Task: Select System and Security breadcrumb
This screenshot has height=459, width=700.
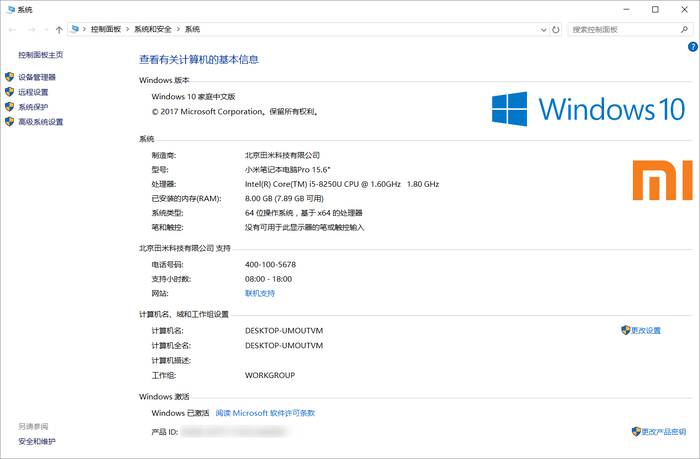Action: (x=153, y=29)
